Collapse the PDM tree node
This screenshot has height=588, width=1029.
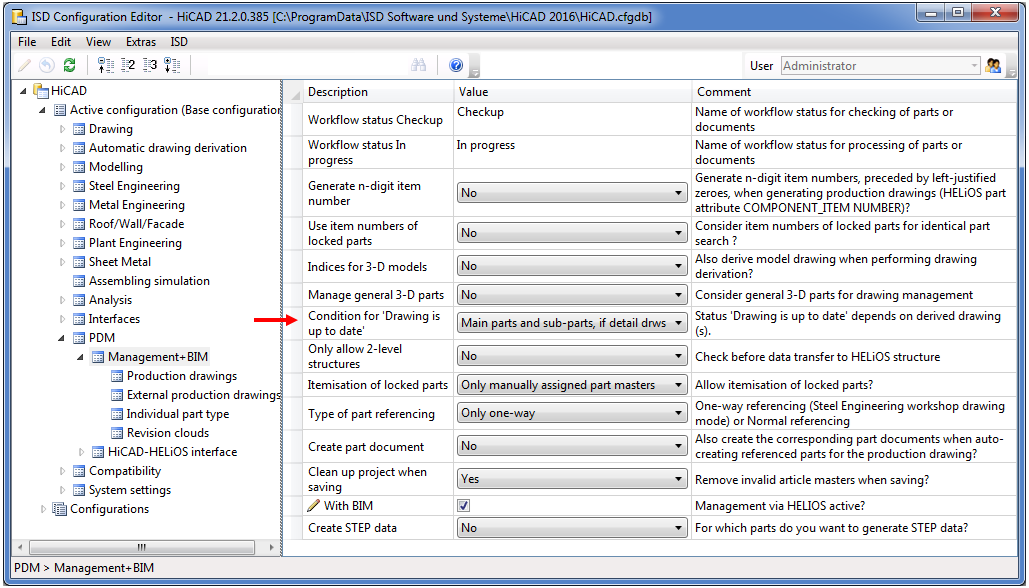pos(62,339)
